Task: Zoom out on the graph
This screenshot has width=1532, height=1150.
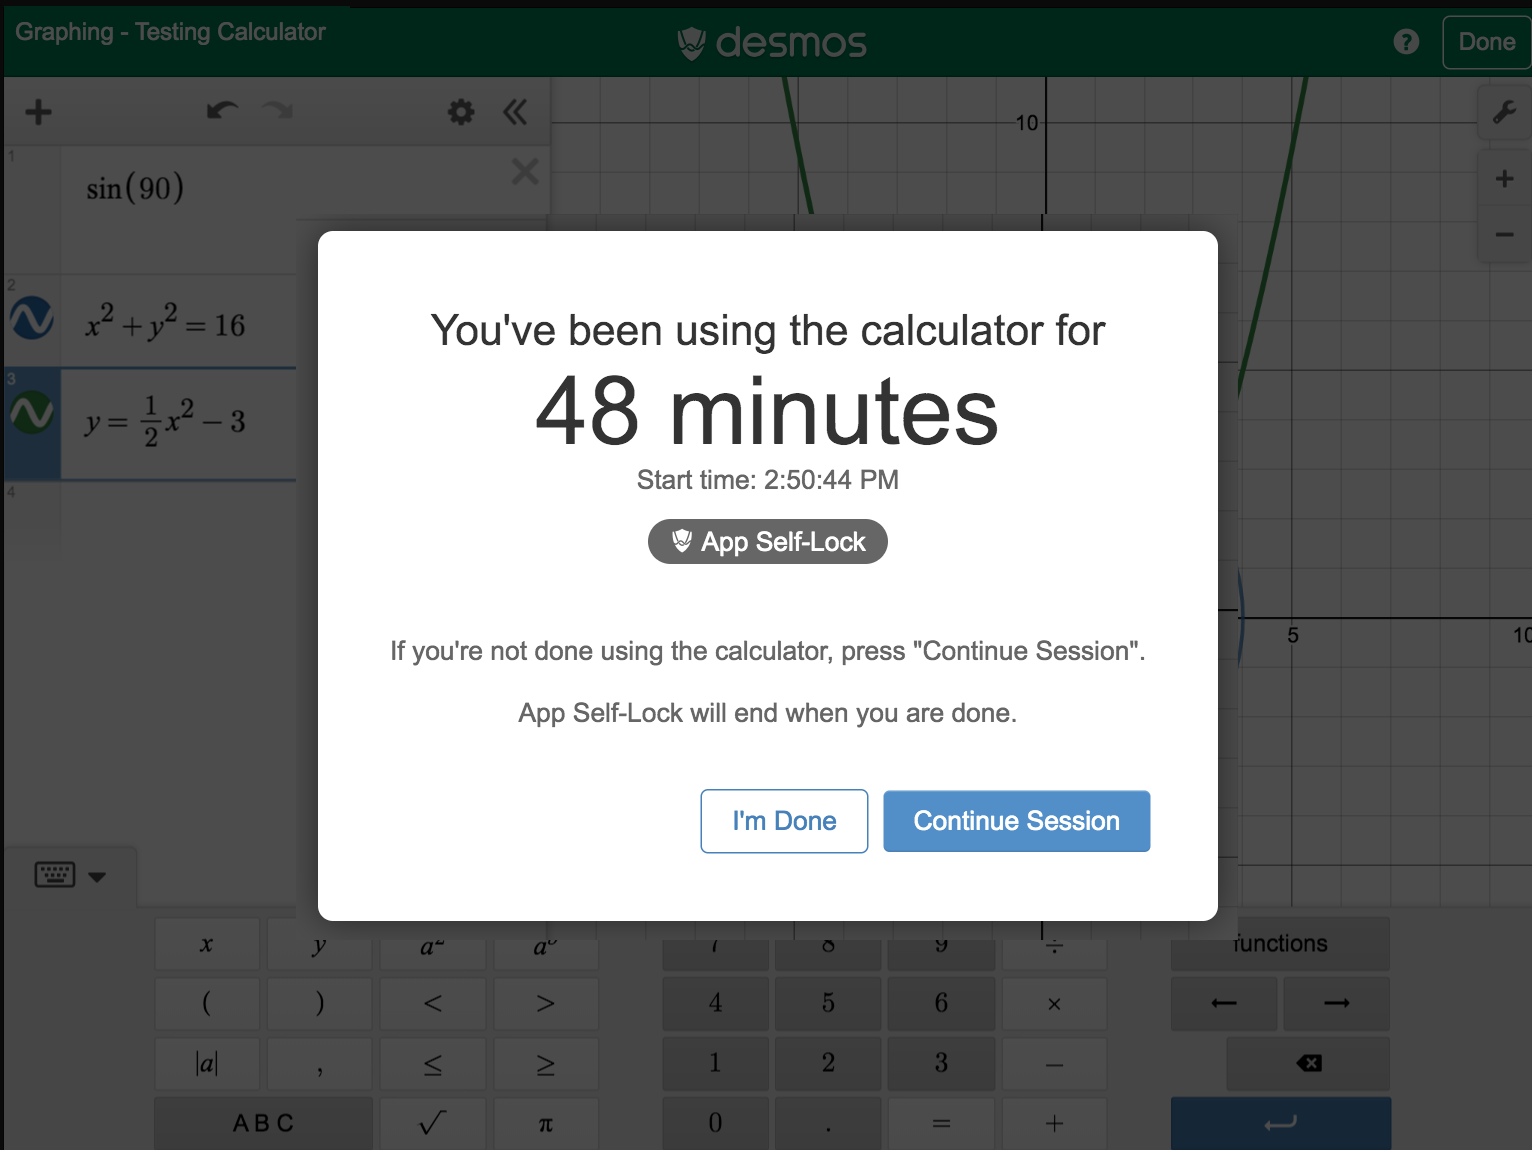Action: 1504,235
